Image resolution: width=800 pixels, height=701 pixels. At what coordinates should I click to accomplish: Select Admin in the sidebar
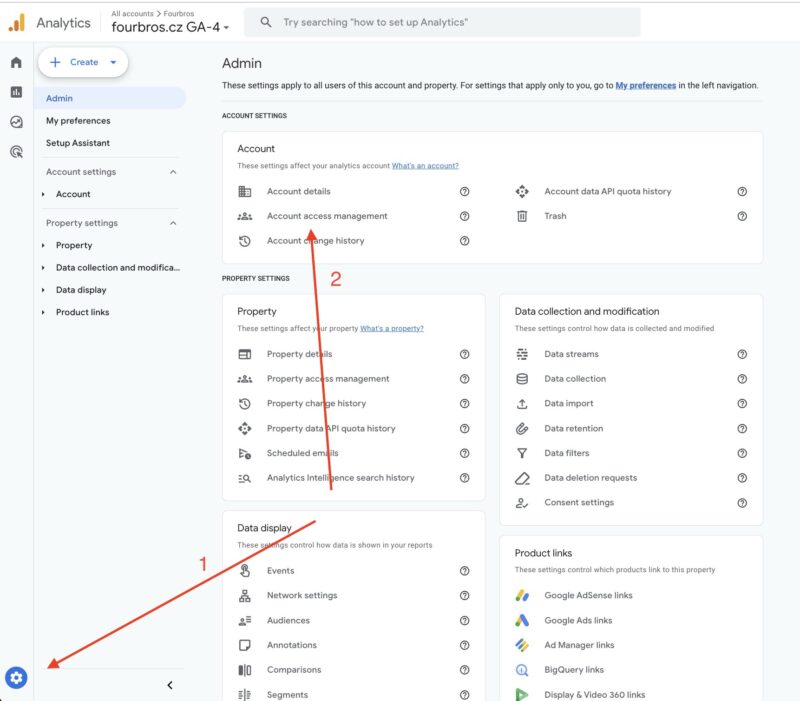click(110, 98)
